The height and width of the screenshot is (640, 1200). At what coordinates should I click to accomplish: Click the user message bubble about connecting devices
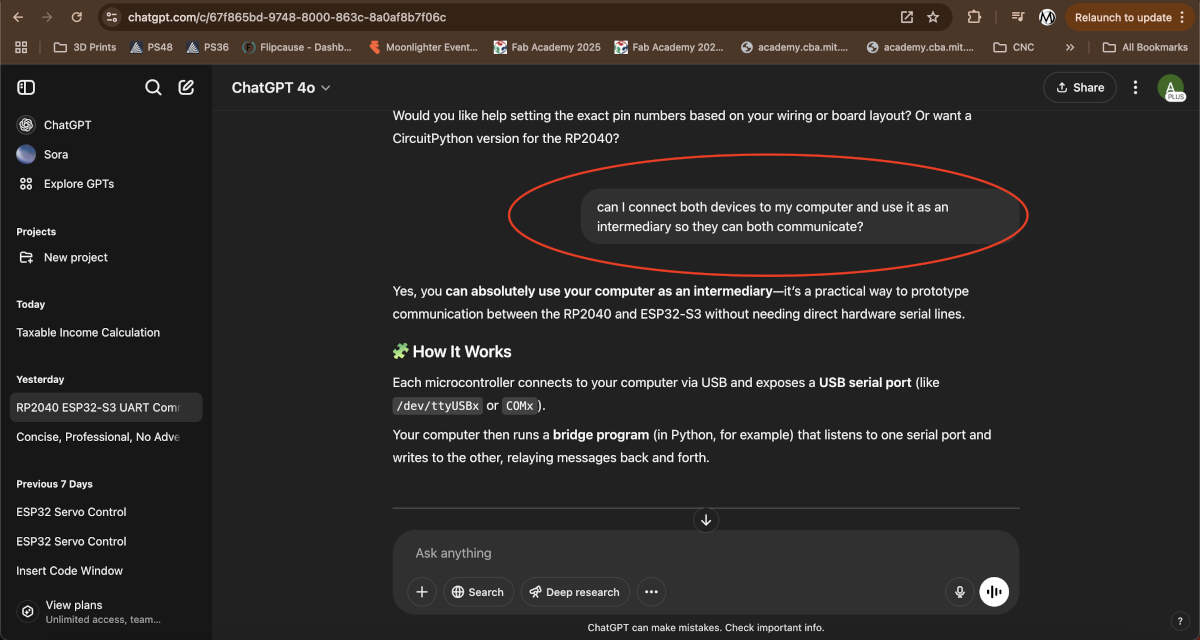point(800,217)
